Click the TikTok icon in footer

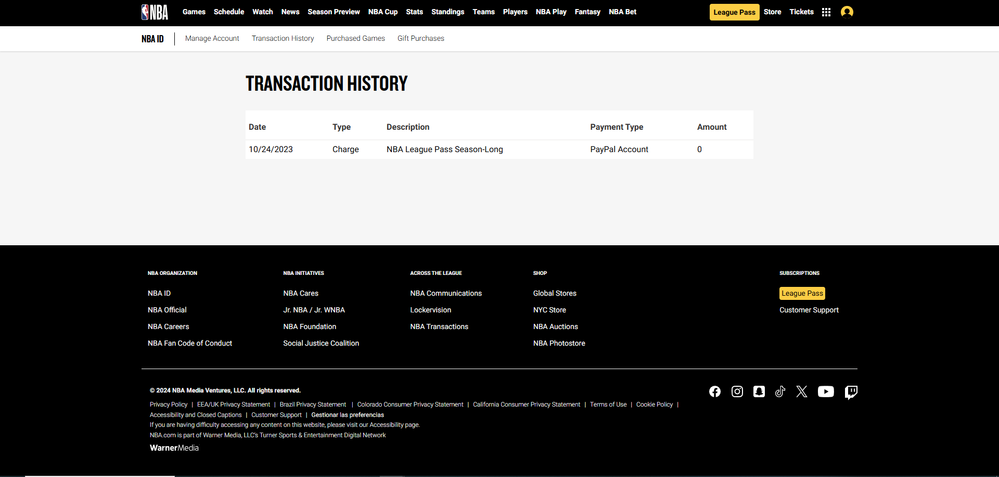click(780, 392)
